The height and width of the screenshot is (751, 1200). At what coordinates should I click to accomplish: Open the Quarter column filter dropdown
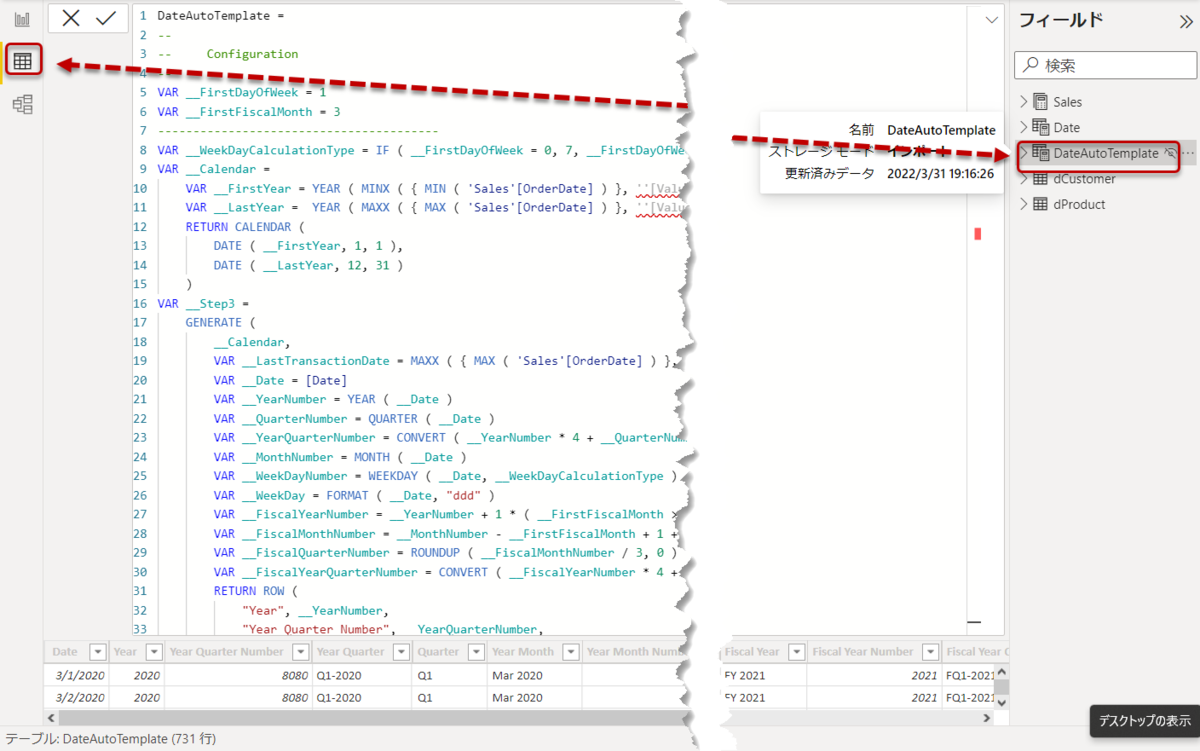coord(476,652)
